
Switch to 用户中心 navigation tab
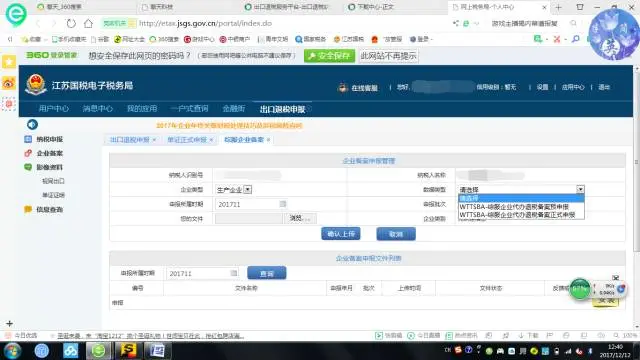(53, 109)
